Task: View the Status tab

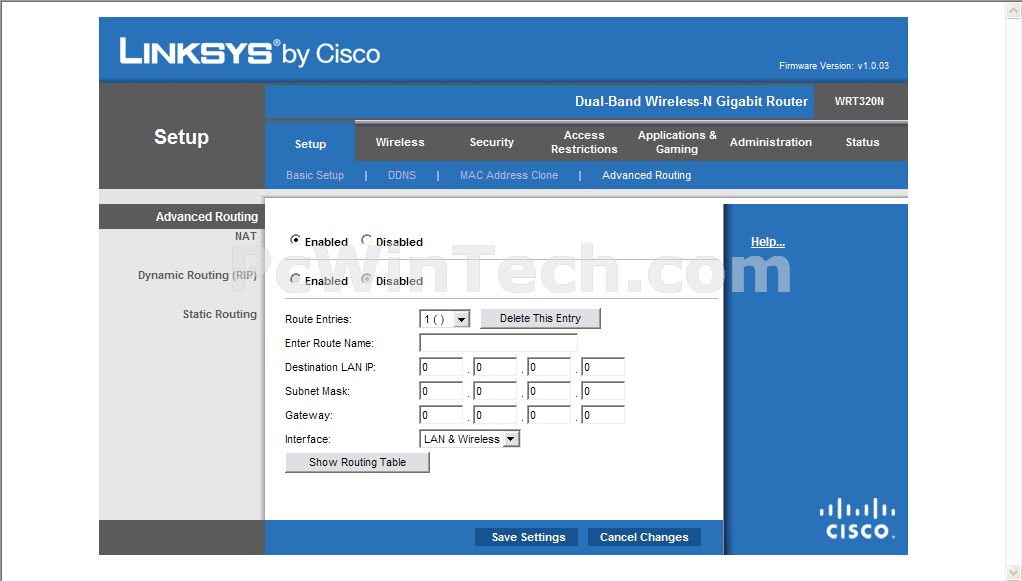Action: point(862,142)
